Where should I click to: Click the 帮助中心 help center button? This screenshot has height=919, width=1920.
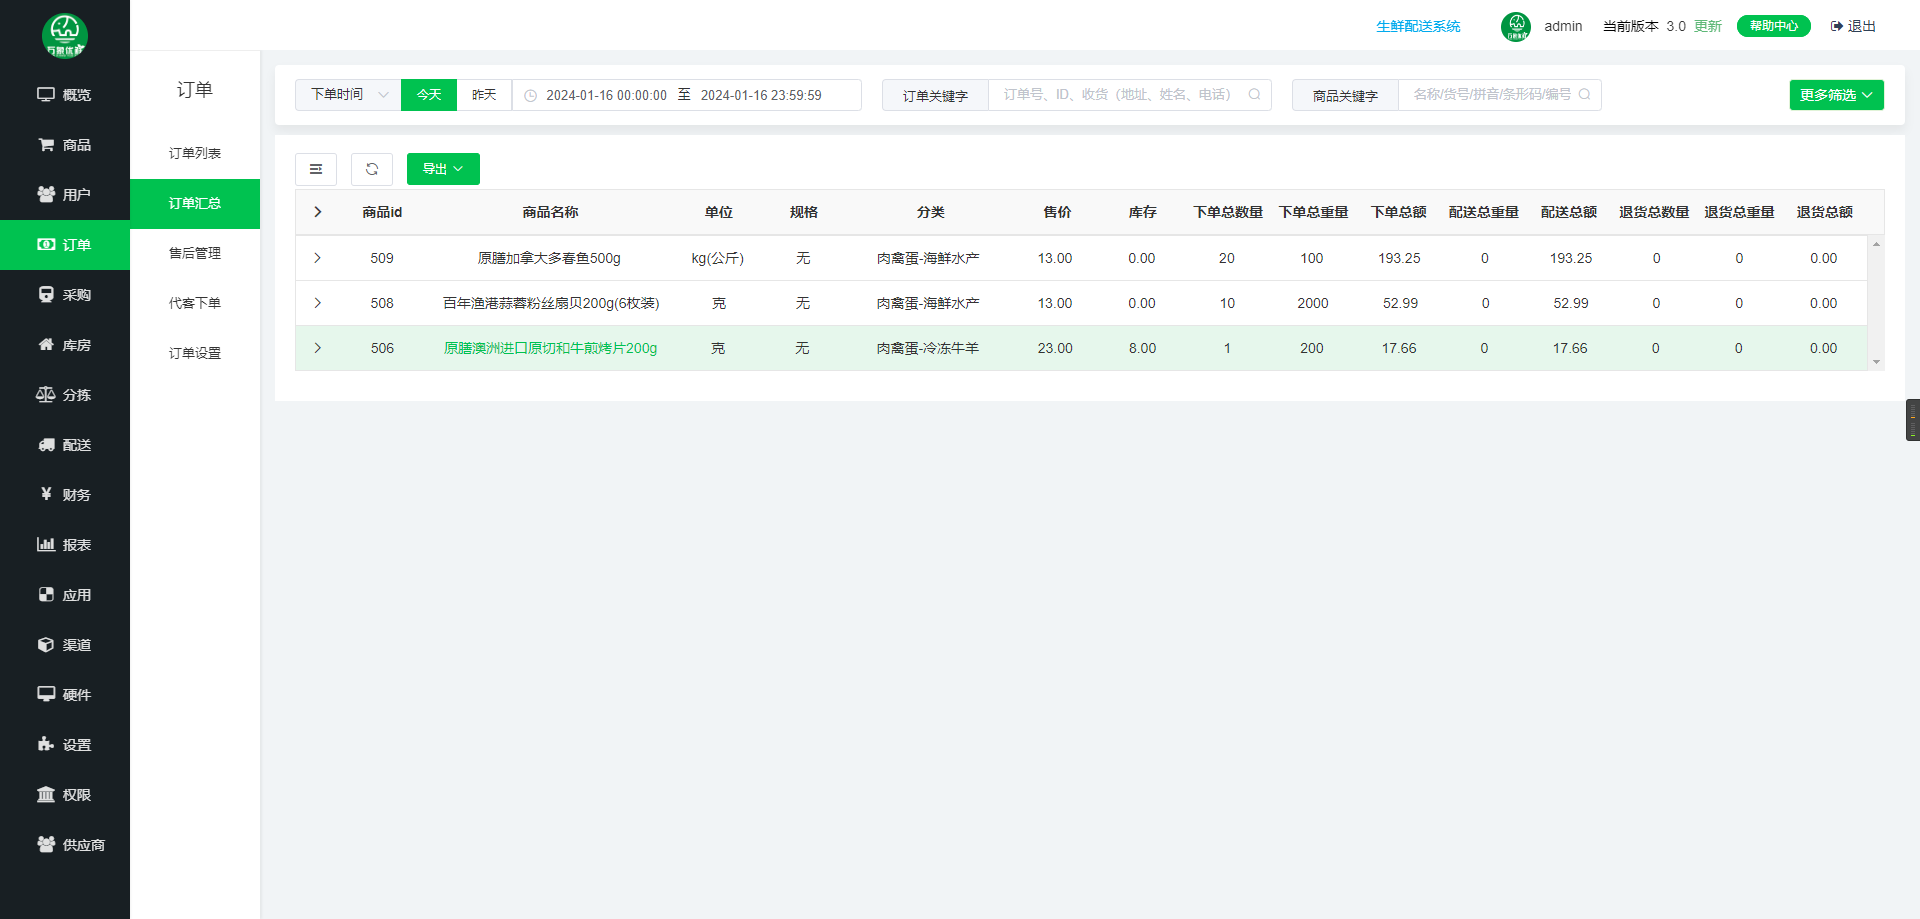tap(1773, 26)
